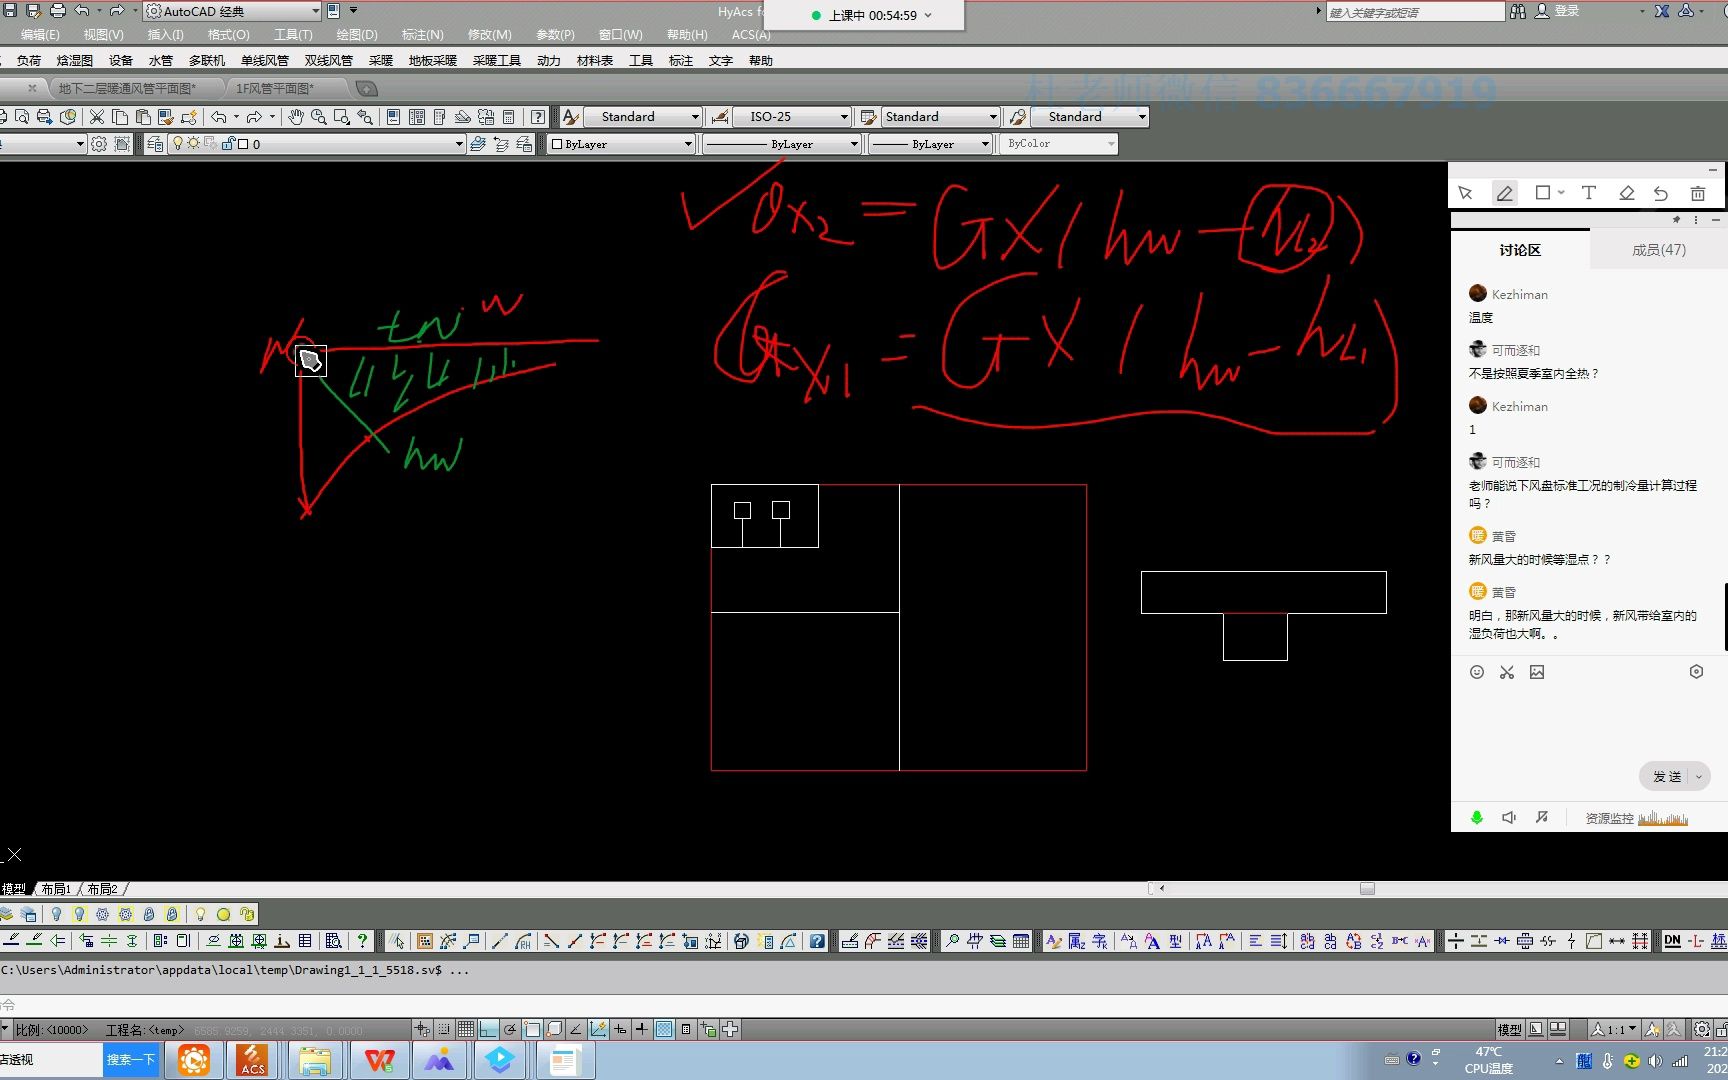Open the 负荷 menu
The height and width of the screenshot is (1080, 1728).
29,60
